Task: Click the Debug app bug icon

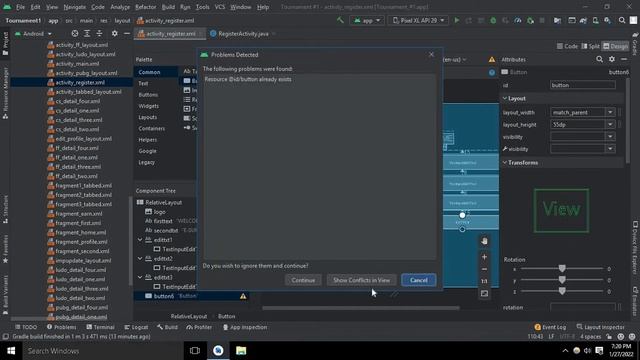Action: [493, 20]
